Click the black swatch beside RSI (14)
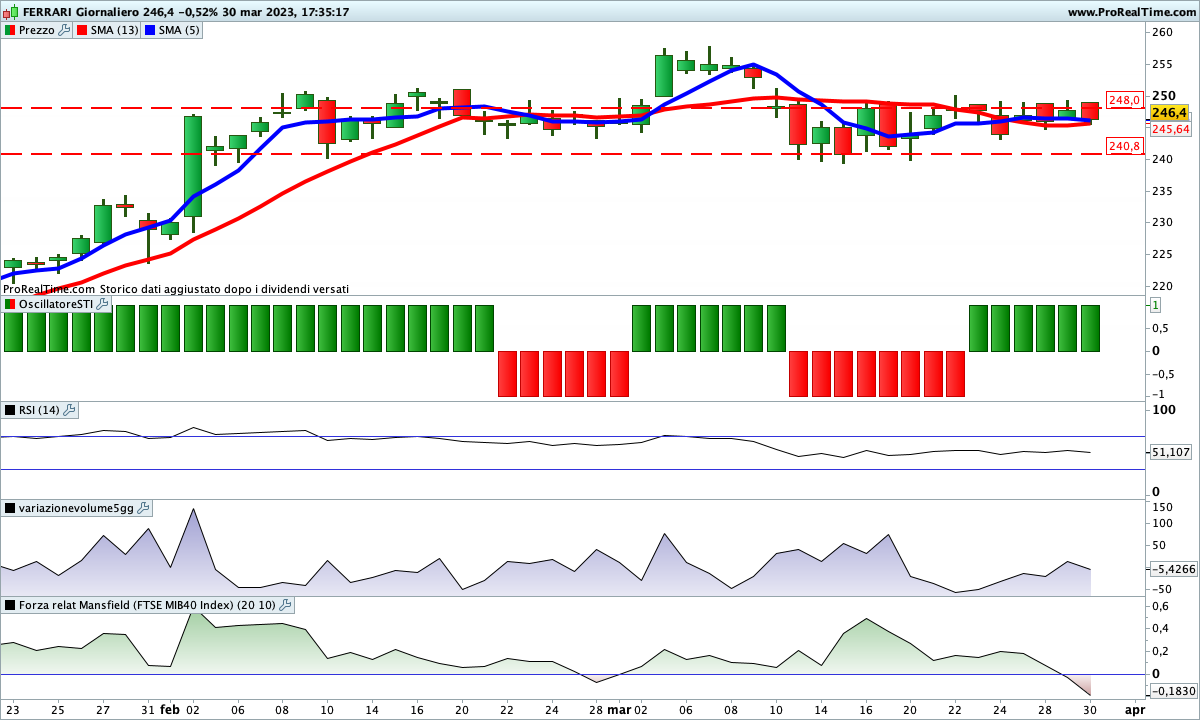Image resolution: width=1200 pixels, height=720 pixels. click(x=10, y=410)
